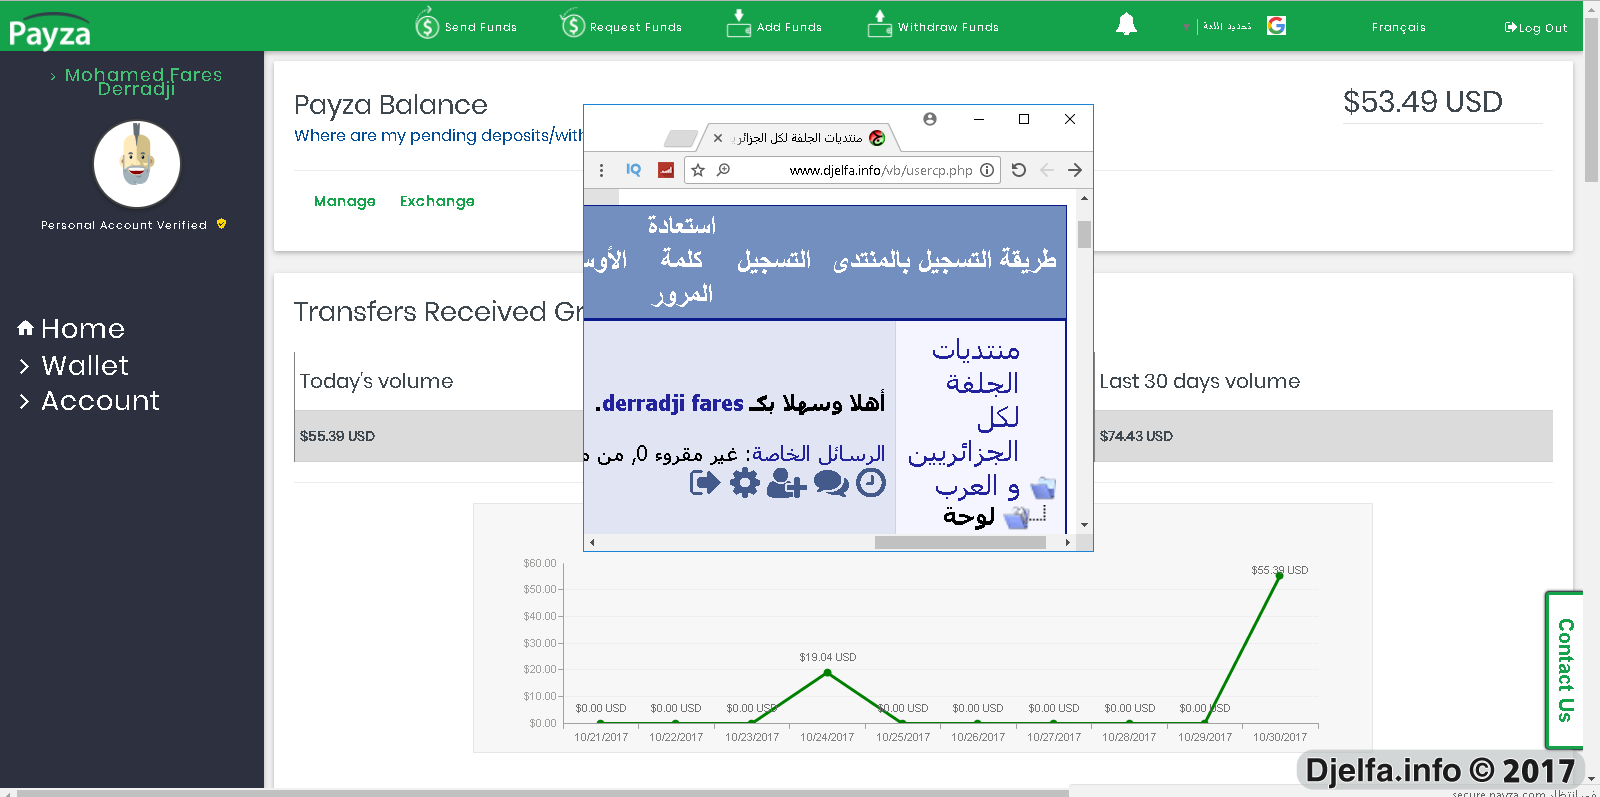1600x797 pixels.
Task: Click the forum clock icon
Action: 871,484
